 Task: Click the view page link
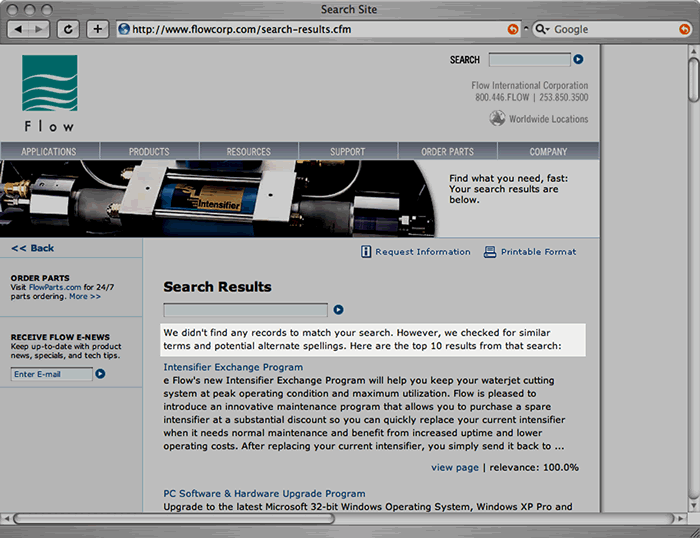tap(454, 467)
